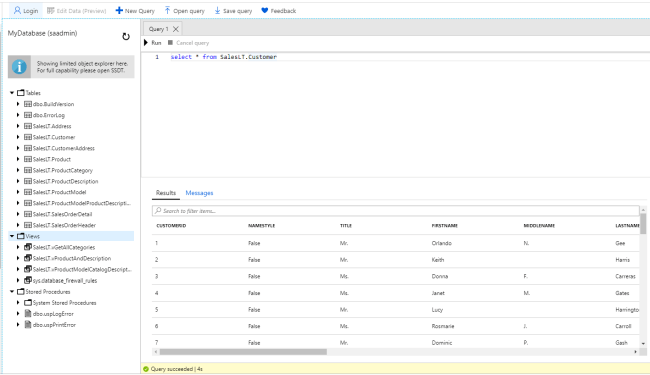Click the 'Carreras' last name cell
Image resolution: width=650 pixels, height=375 pixels.
(x=626, y=276)
